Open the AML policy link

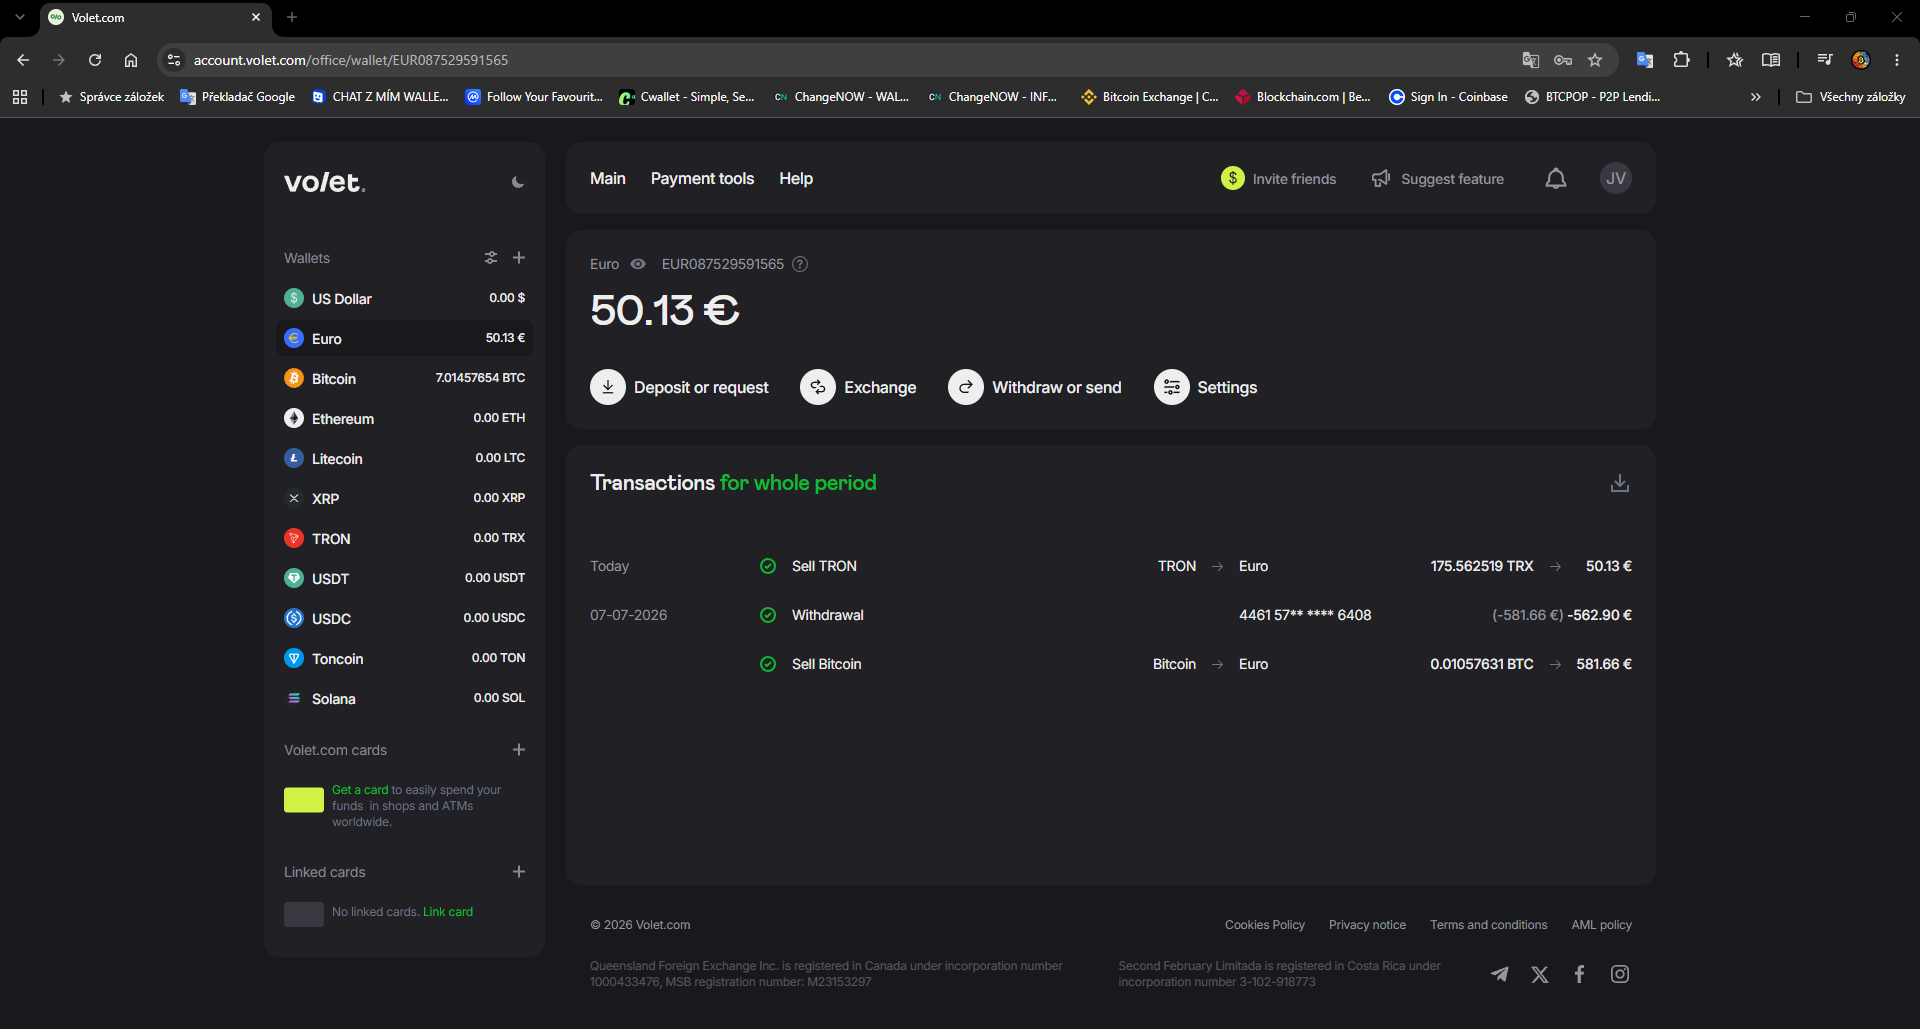(1601, 925)
